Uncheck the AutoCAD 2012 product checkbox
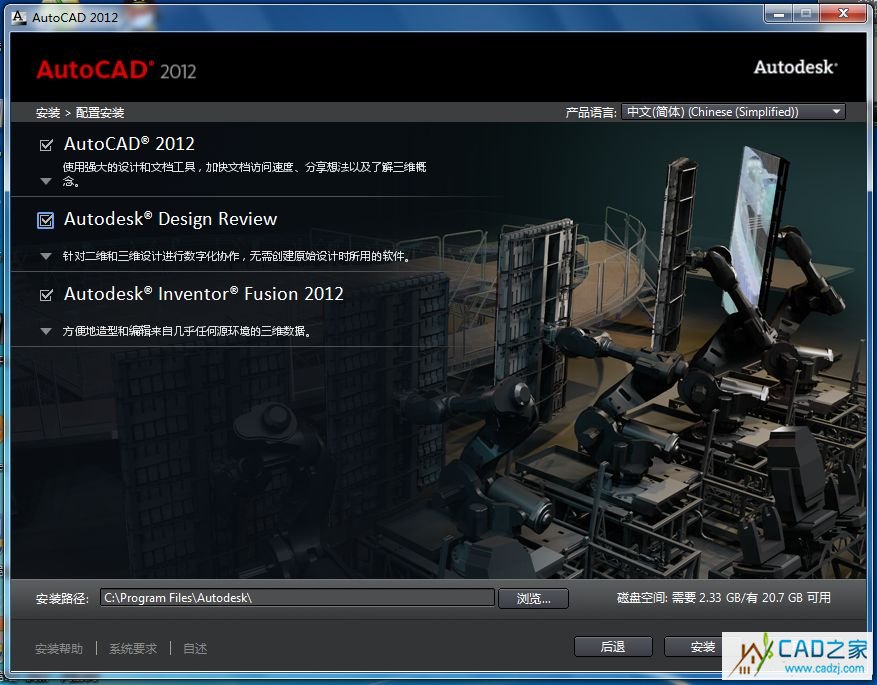The height and width of the screenshot is (685, 877). coord(46,145)
